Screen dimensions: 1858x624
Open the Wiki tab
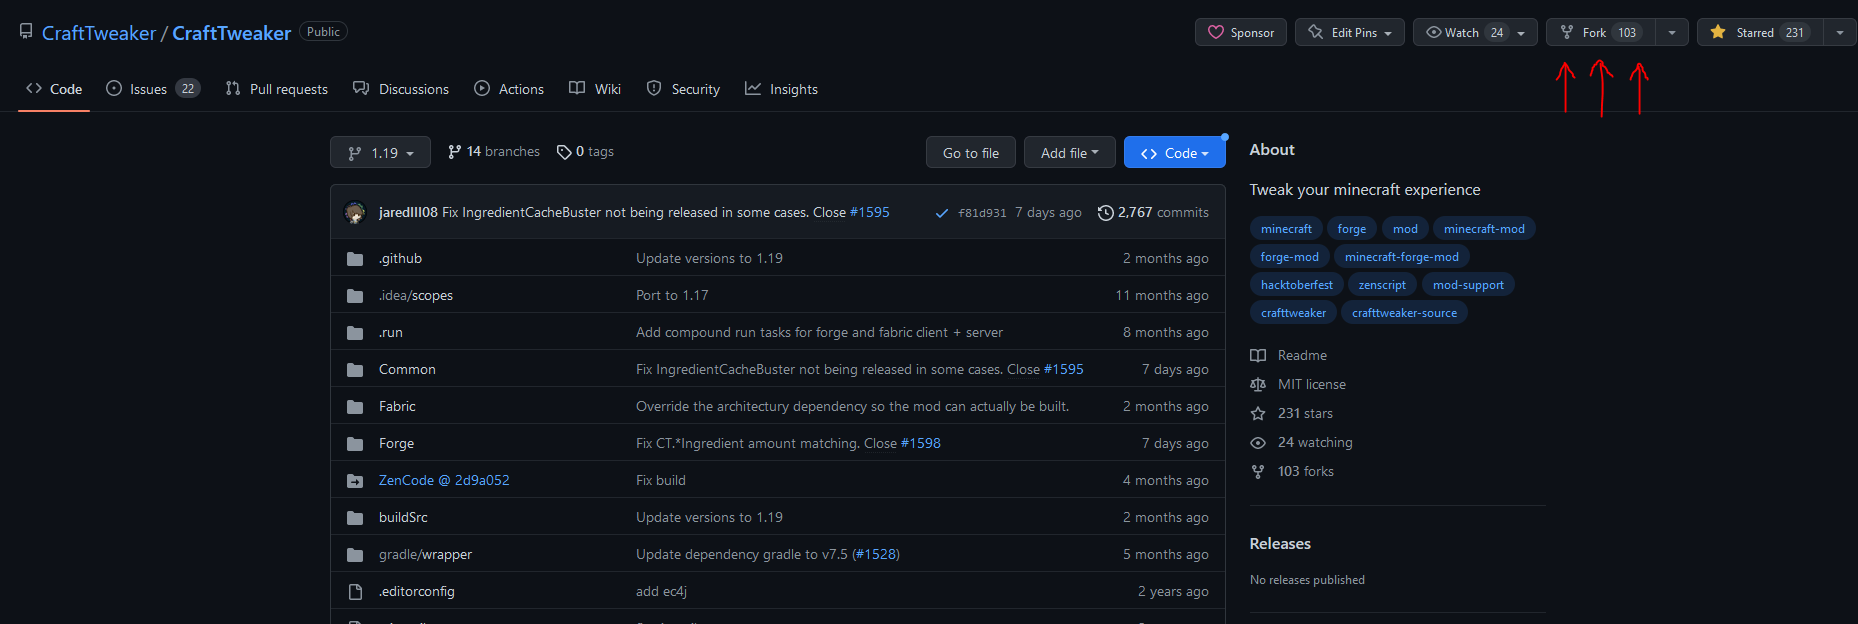595,89
